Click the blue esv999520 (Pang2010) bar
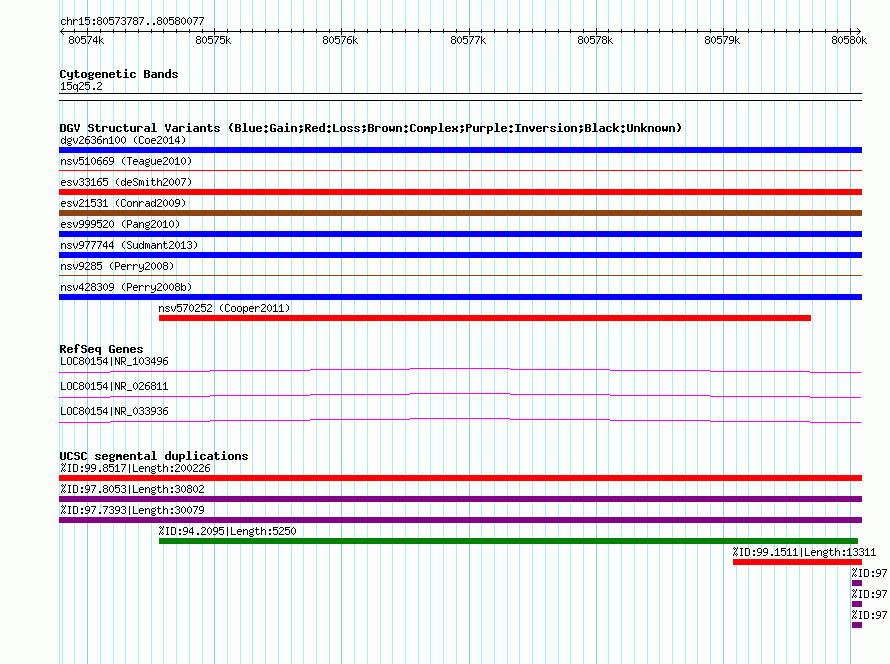 click(460, 234)
